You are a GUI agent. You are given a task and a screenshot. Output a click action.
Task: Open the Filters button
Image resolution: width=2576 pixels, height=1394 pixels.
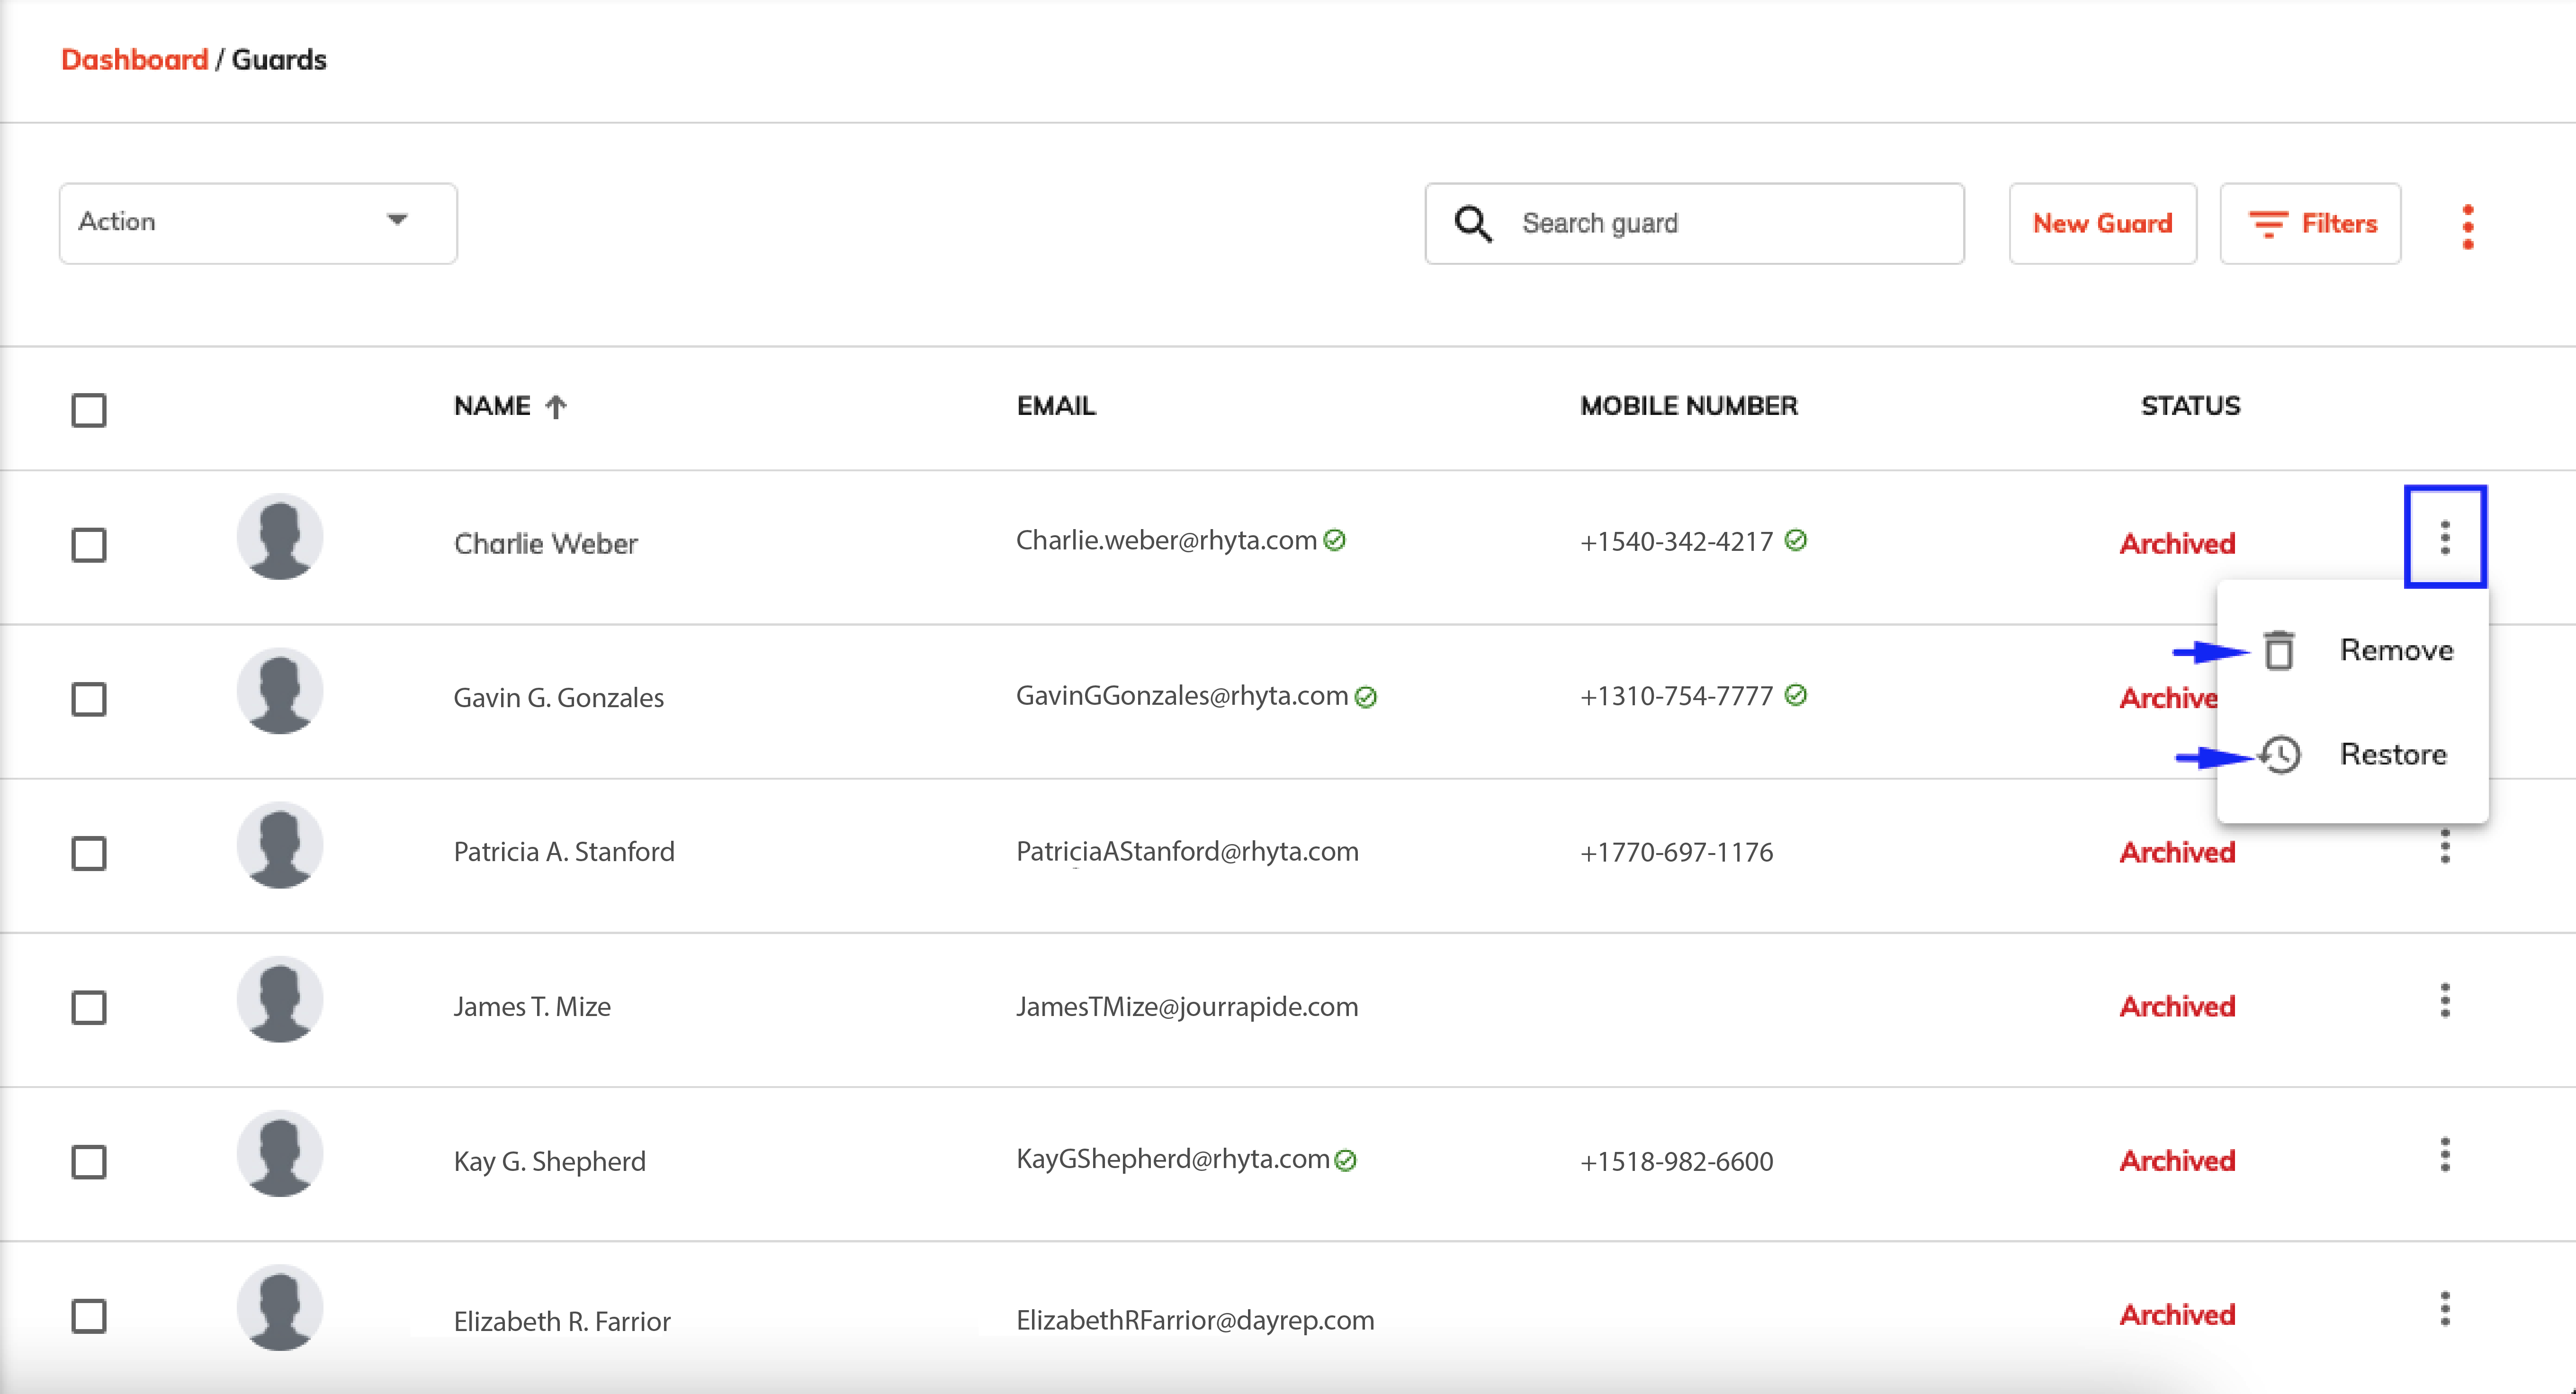(2310, 223)
